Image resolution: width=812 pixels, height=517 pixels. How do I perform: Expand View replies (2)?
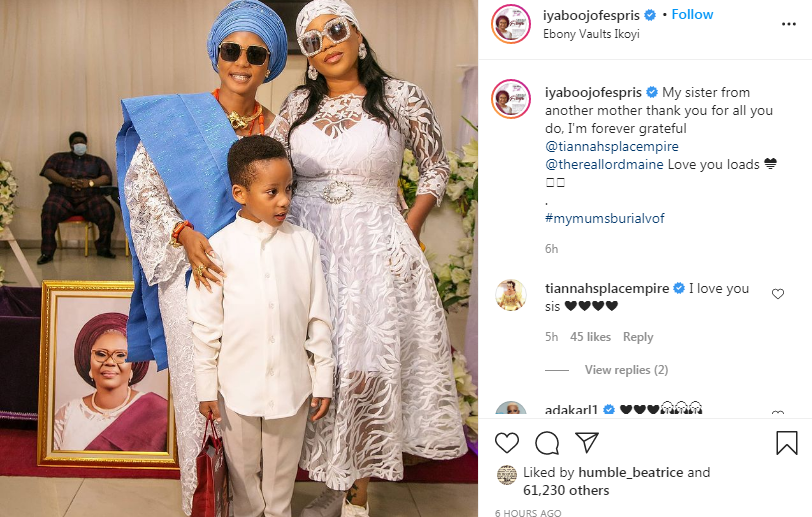[626, 370]
